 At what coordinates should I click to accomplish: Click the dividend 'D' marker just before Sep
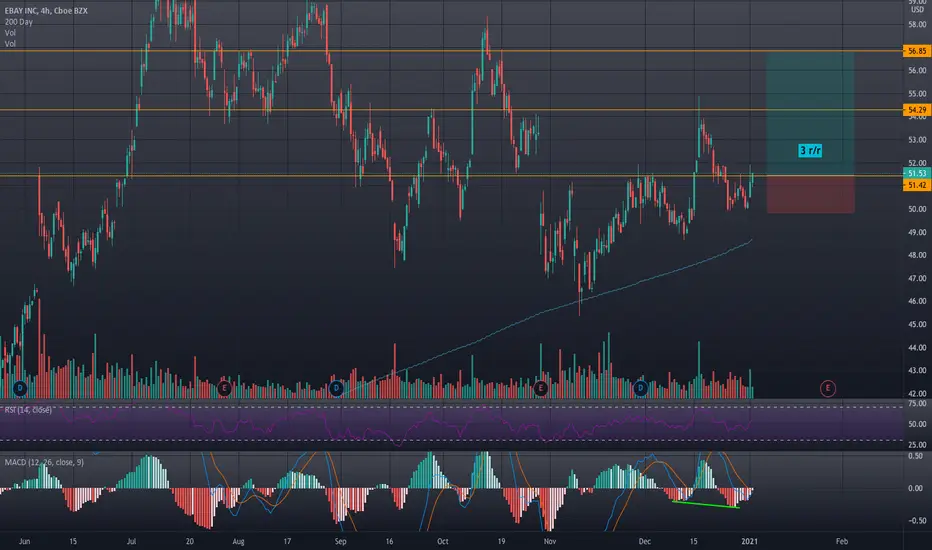pyautogui.click(x=336, y=388)
